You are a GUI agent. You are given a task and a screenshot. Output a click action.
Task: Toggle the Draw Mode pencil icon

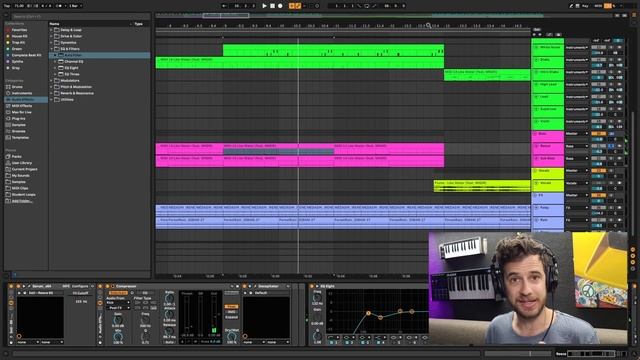pos(571,6)
